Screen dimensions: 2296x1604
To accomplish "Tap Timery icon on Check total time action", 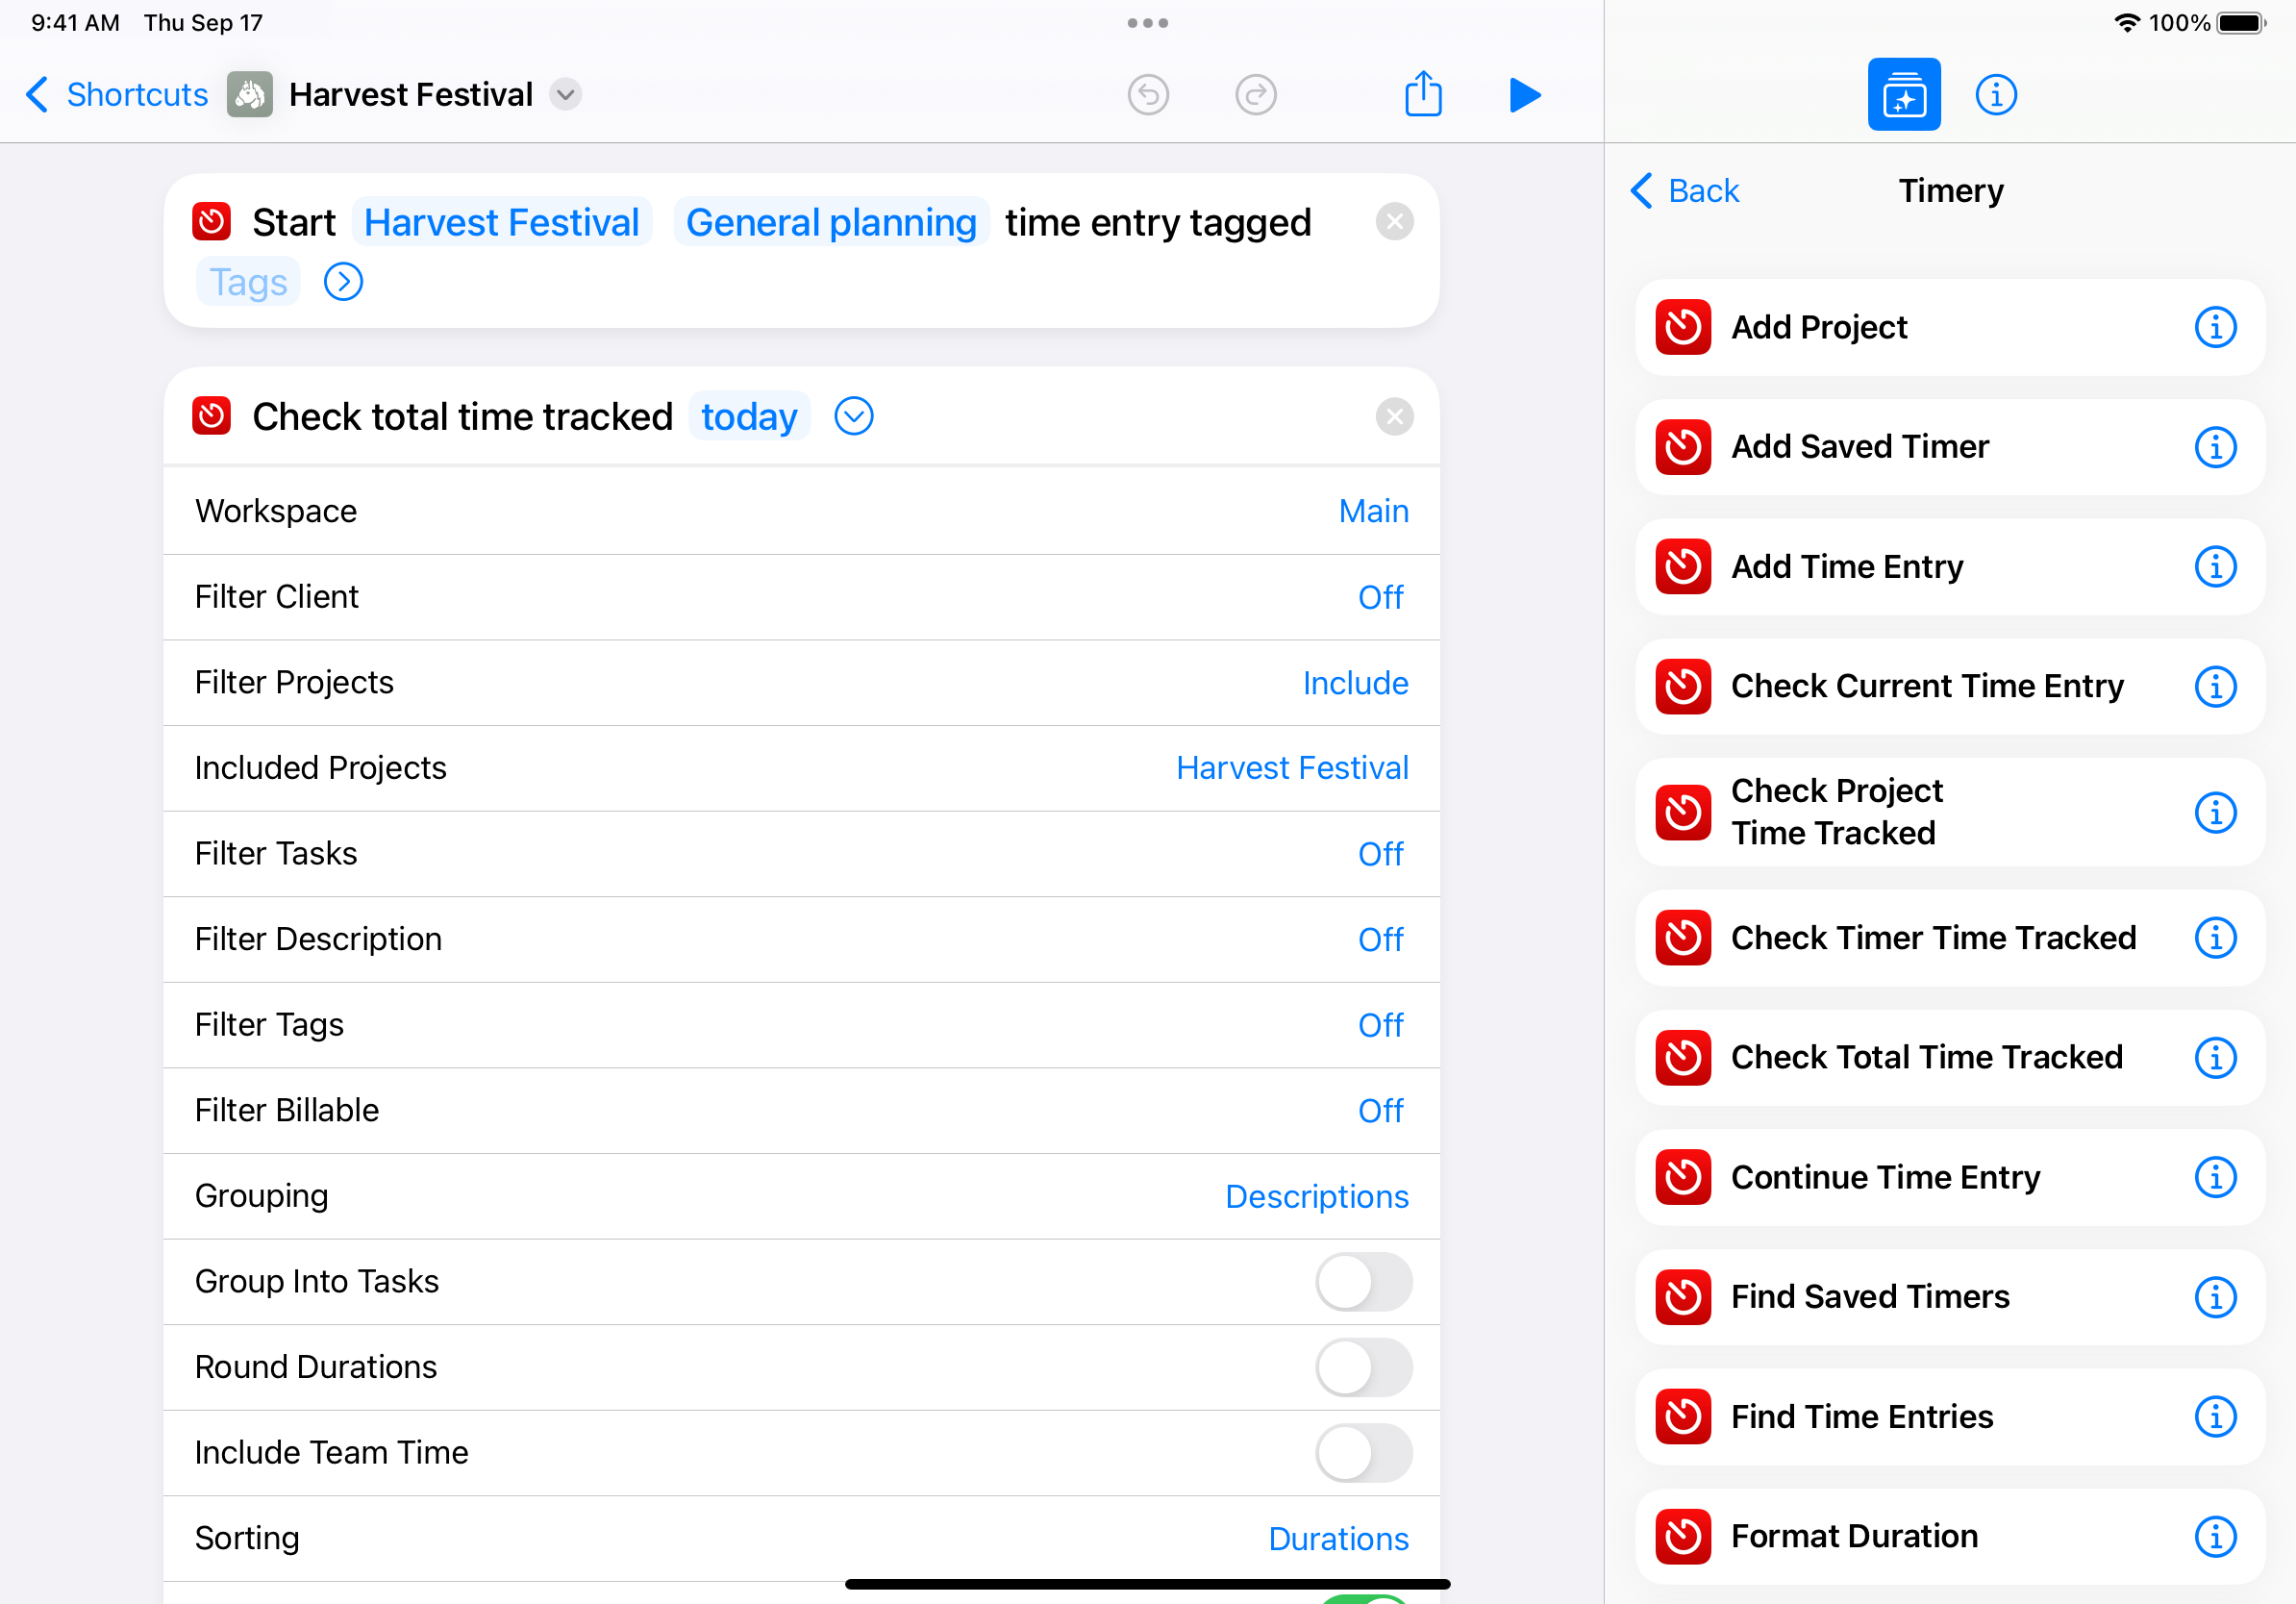I will [x=212, y=416].
